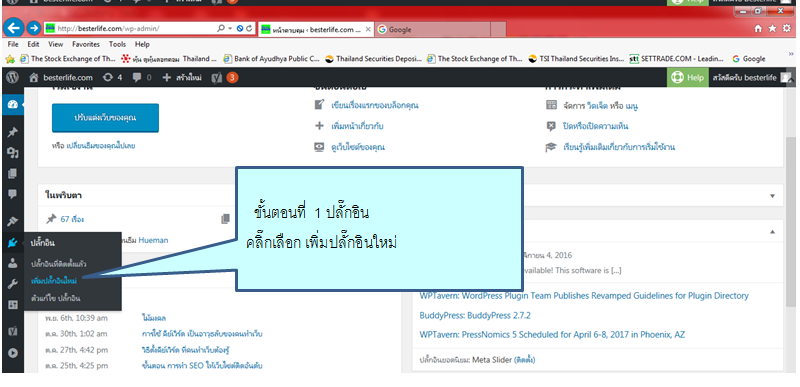The height and width of the screenshot is (387, 800).
Task: Open the address bar dropdown arrow
Action: pos(230,29)
